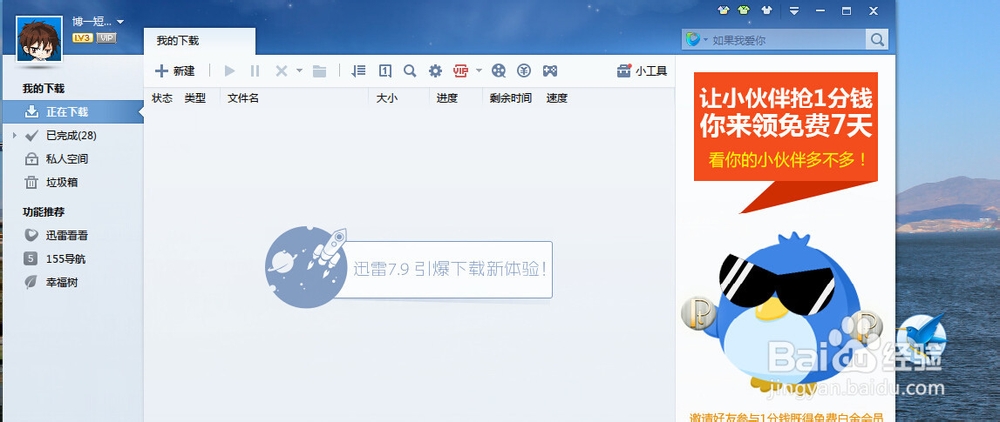
Task: Click the 新建 new download button
Action: tap(175, 71)
